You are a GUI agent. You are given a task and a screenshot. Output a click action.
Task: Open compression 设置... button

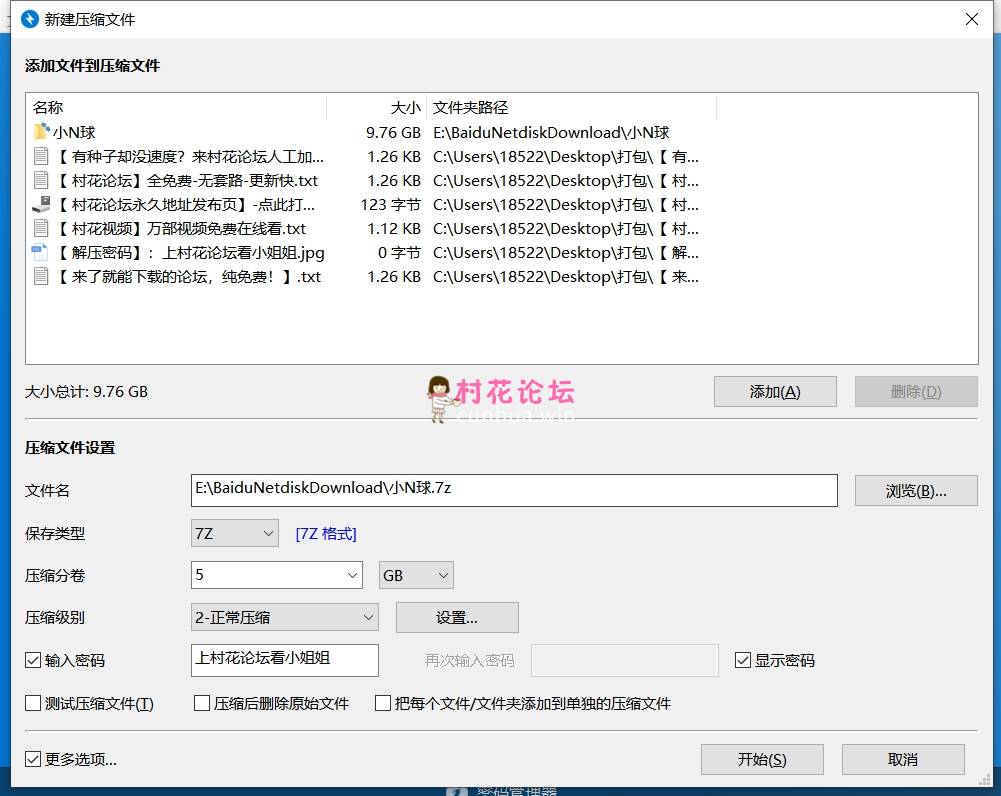point(457,617)
